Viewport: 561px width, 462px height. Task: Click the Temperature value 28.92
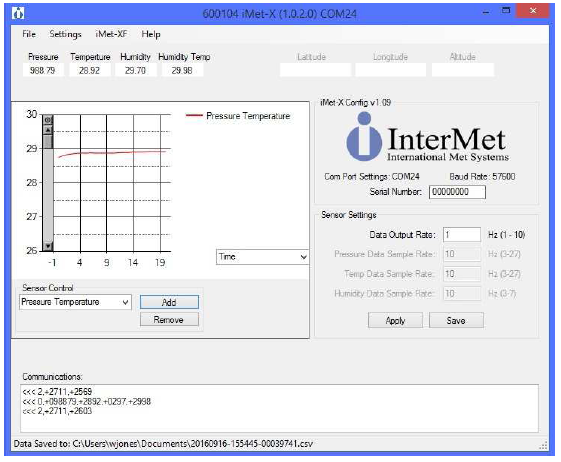coord(89,70)
